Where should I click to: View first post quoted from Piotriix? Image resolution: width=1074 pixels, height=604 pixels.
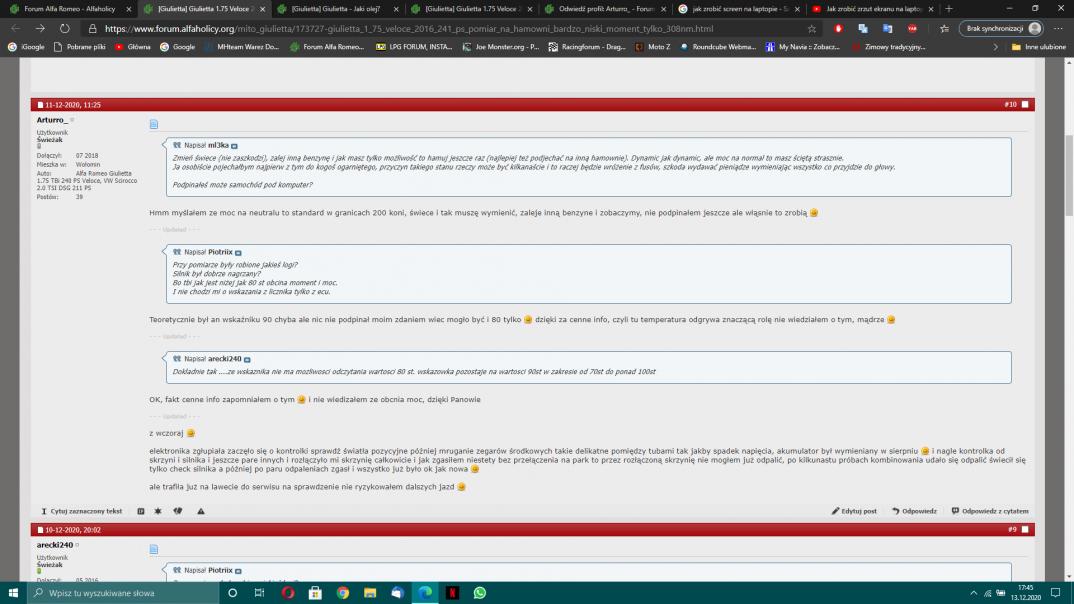point(238,253)
